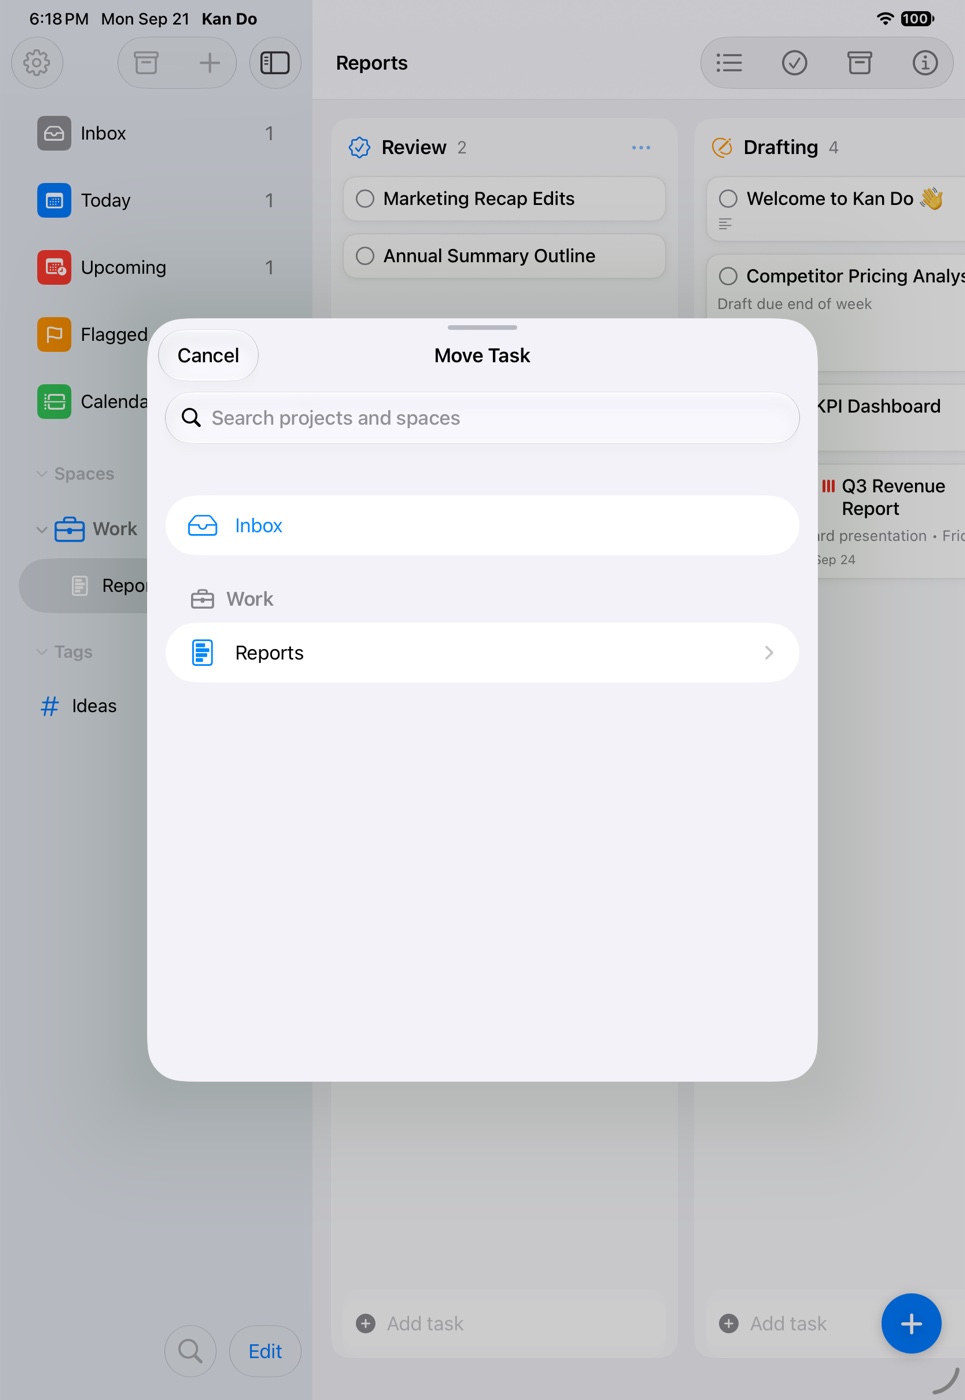
Task: Open Calendar in the sidebar
Action: click(90, 401)
